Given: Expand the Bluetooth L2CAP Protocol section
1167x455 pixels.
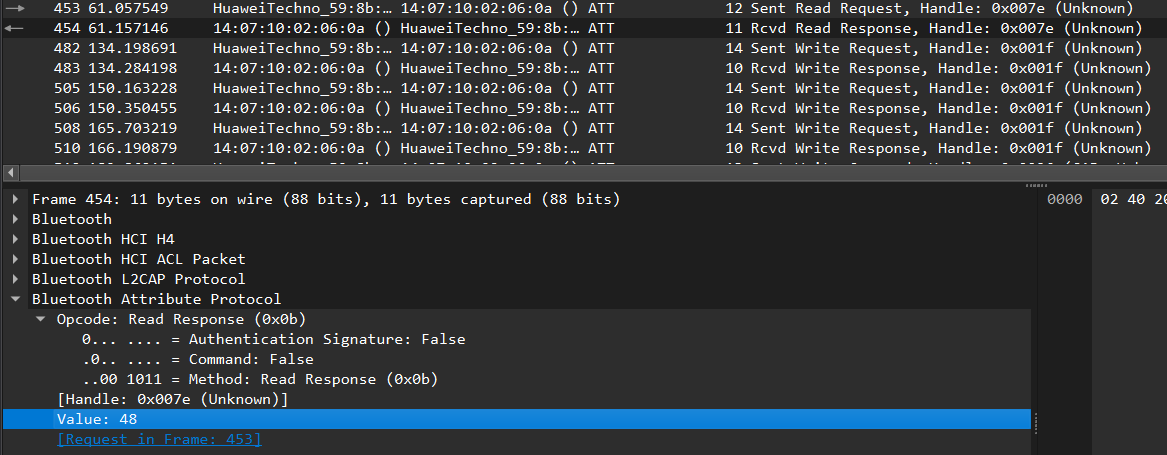Looking at the screenshot, I should coord(15,279).
